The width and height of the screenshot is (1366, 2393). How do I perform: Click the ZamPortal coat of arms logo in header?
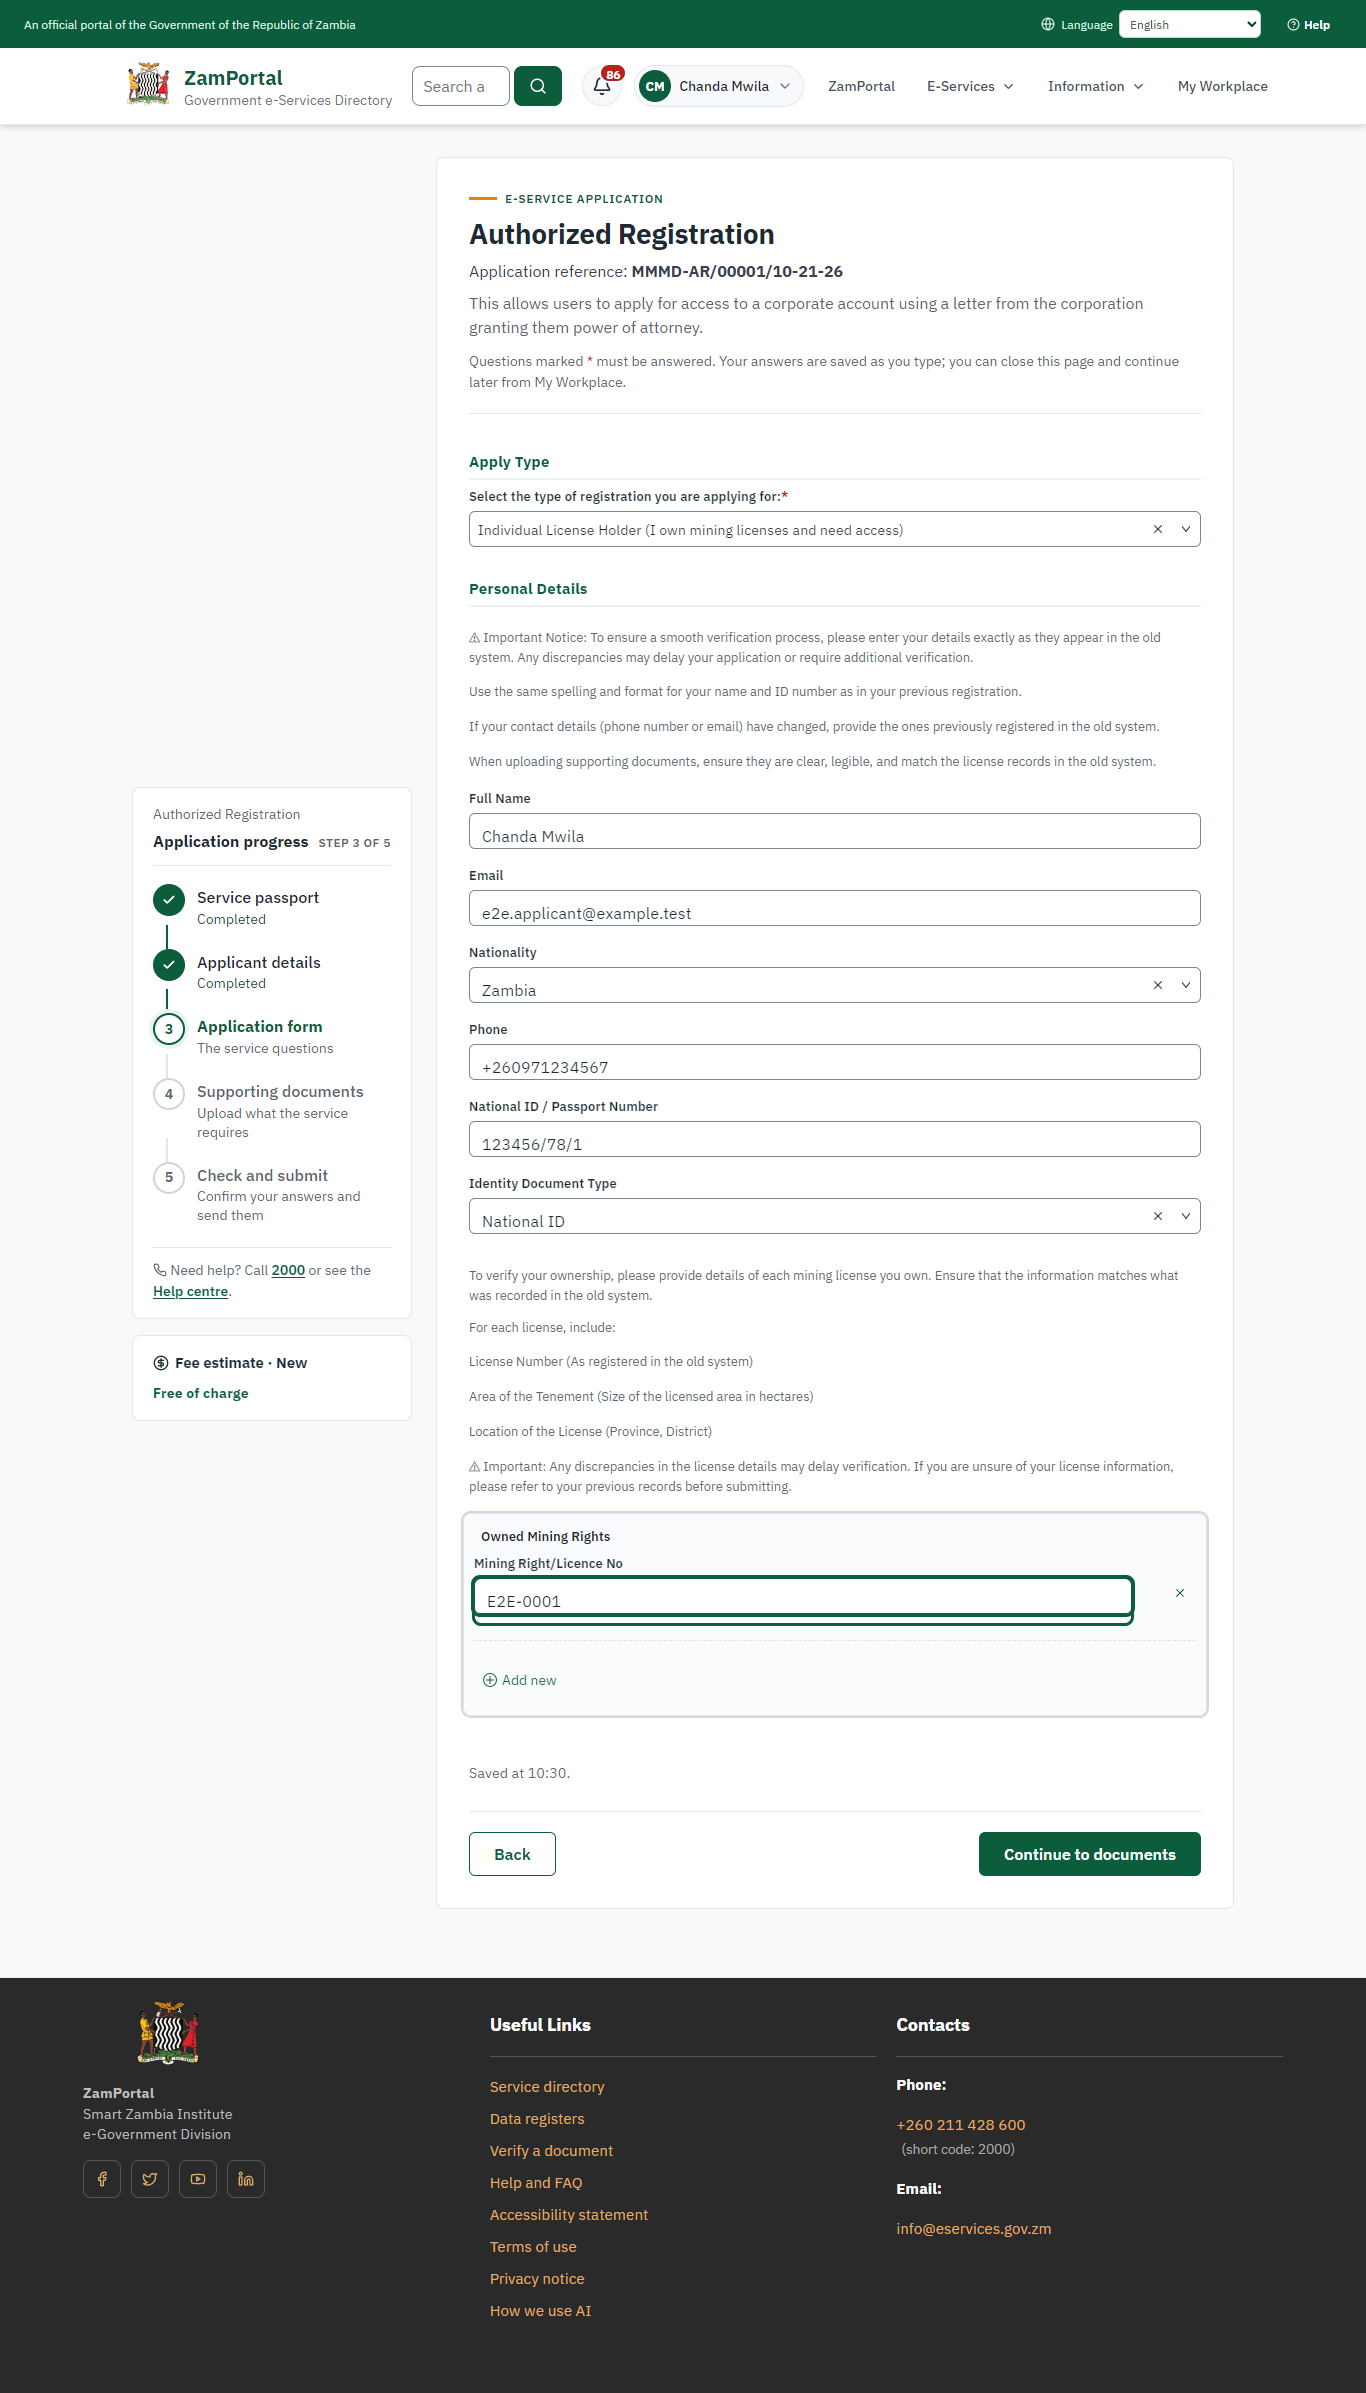click(x=148, y=85)
